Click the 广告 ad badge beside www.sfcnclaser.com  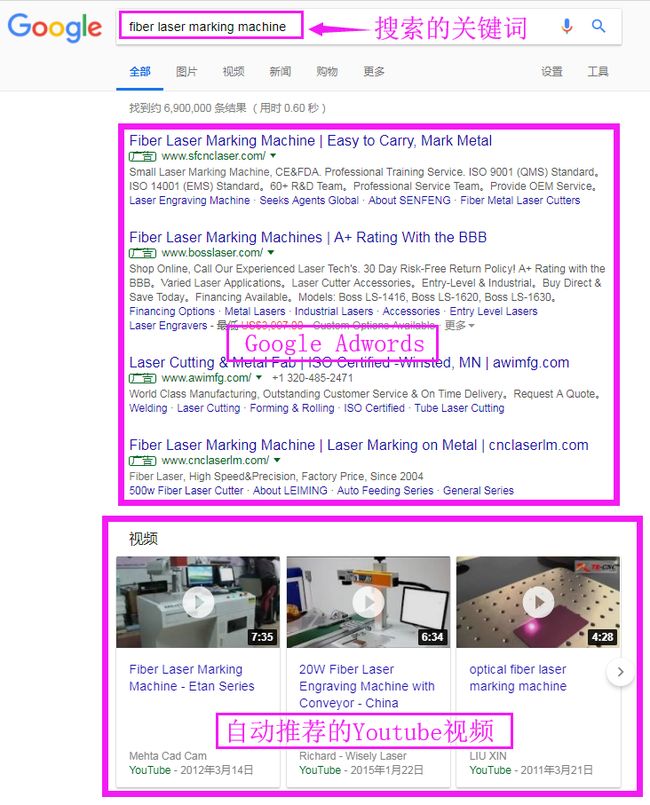coord(142,156)
